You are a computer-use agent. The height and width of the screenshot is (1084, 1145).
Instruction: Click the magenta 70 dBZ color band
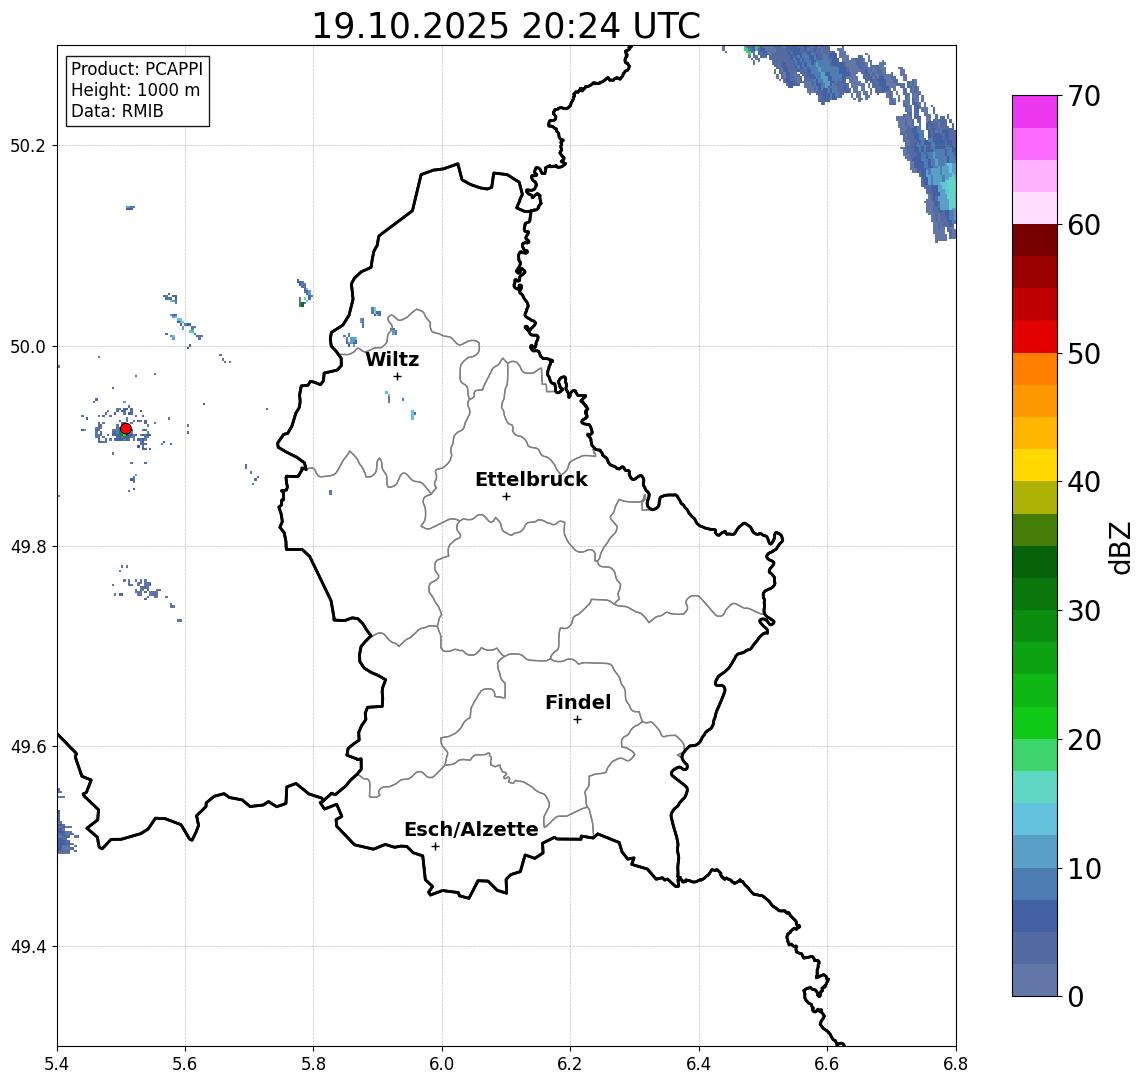point(1035,111)
